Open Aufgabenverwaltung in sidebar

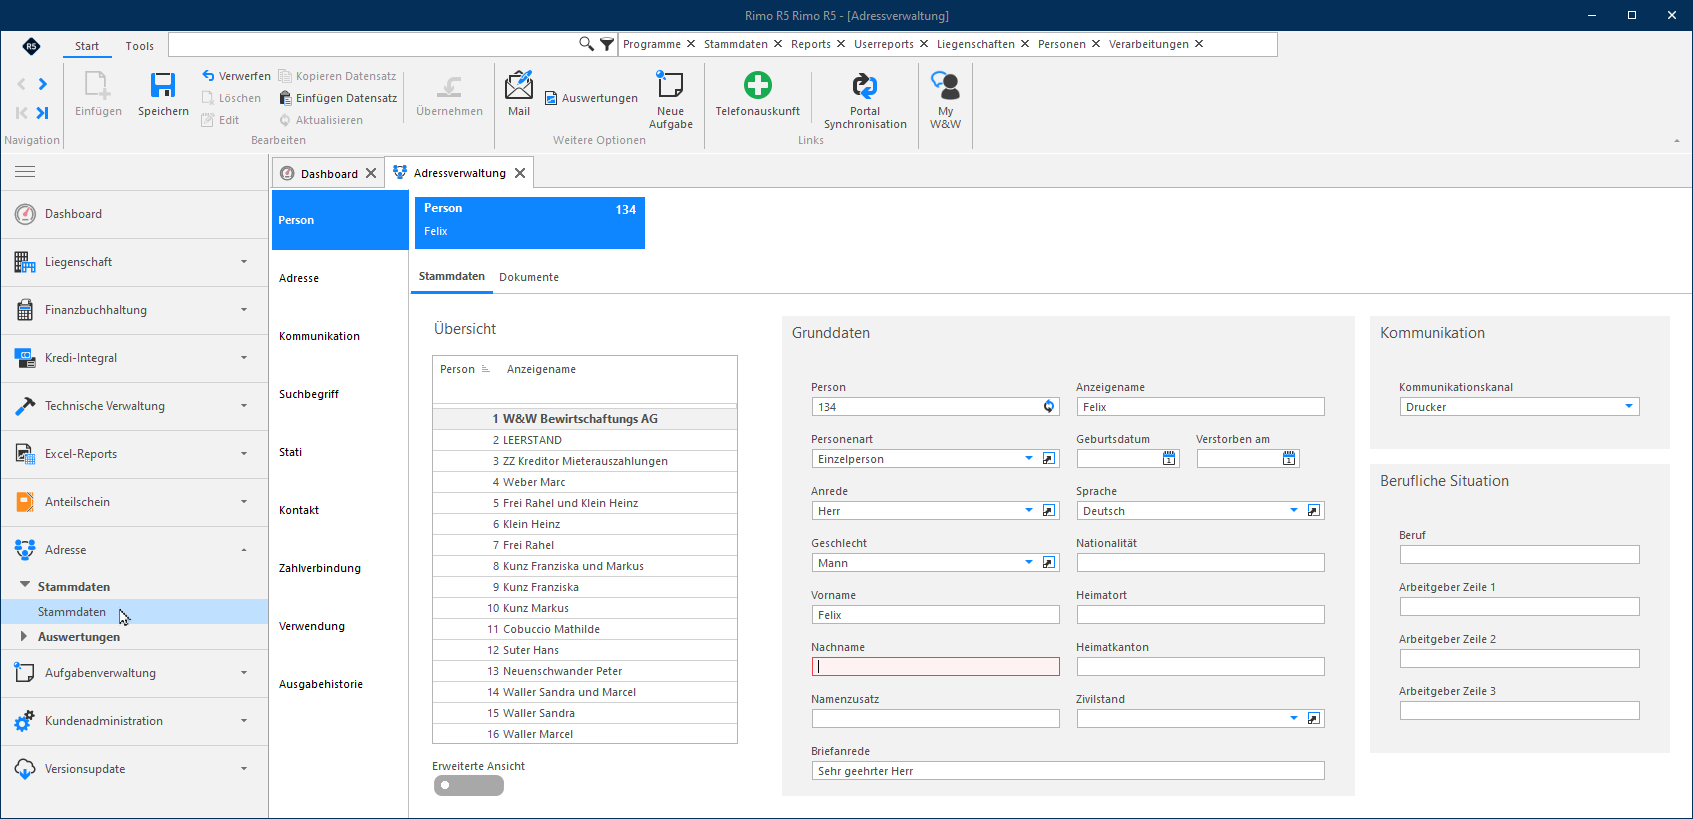point(134,673)
